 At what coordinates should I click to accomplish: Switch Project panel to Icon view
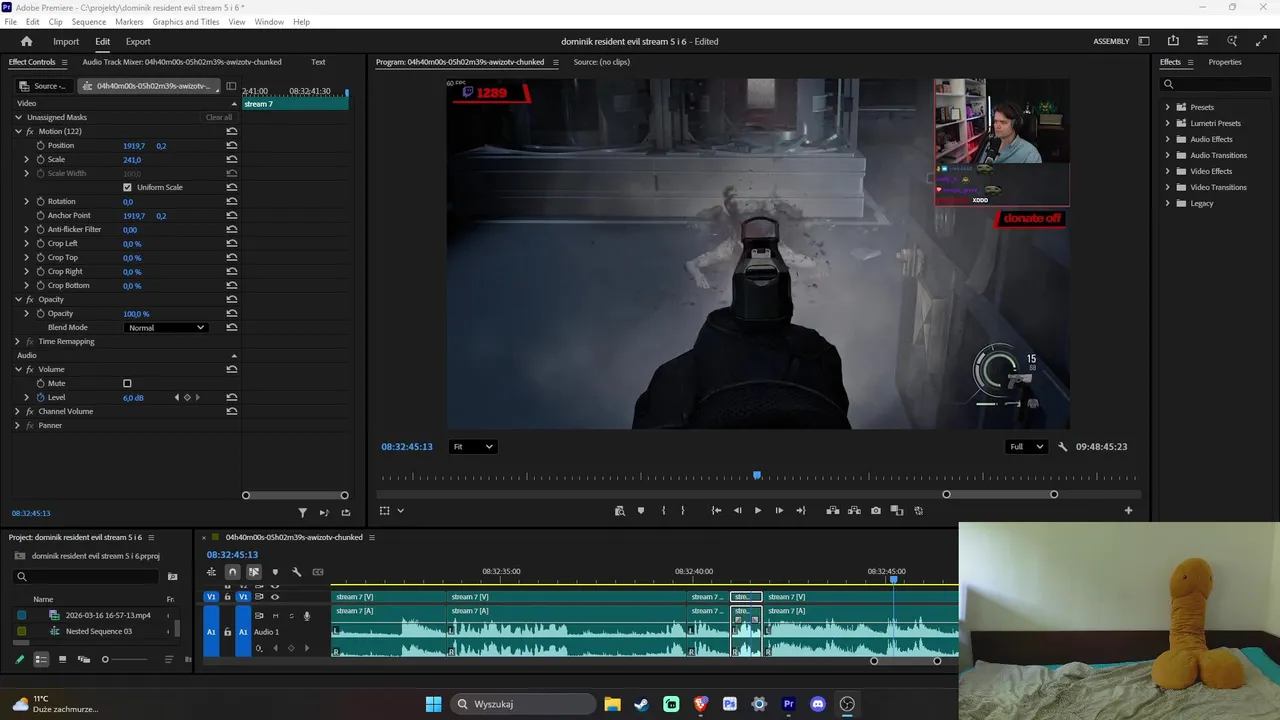pyautogui.click(x=62, y=659)
